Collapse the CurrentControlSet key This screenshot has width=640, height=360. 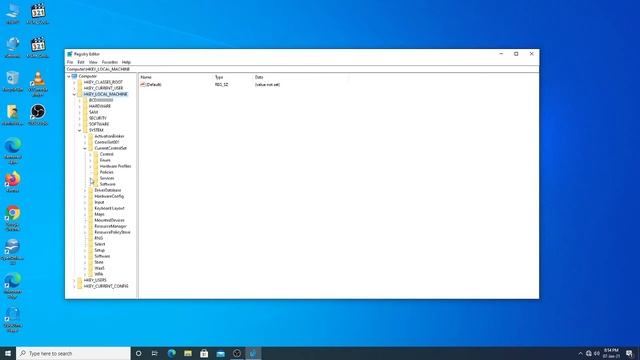coord(85,148)
